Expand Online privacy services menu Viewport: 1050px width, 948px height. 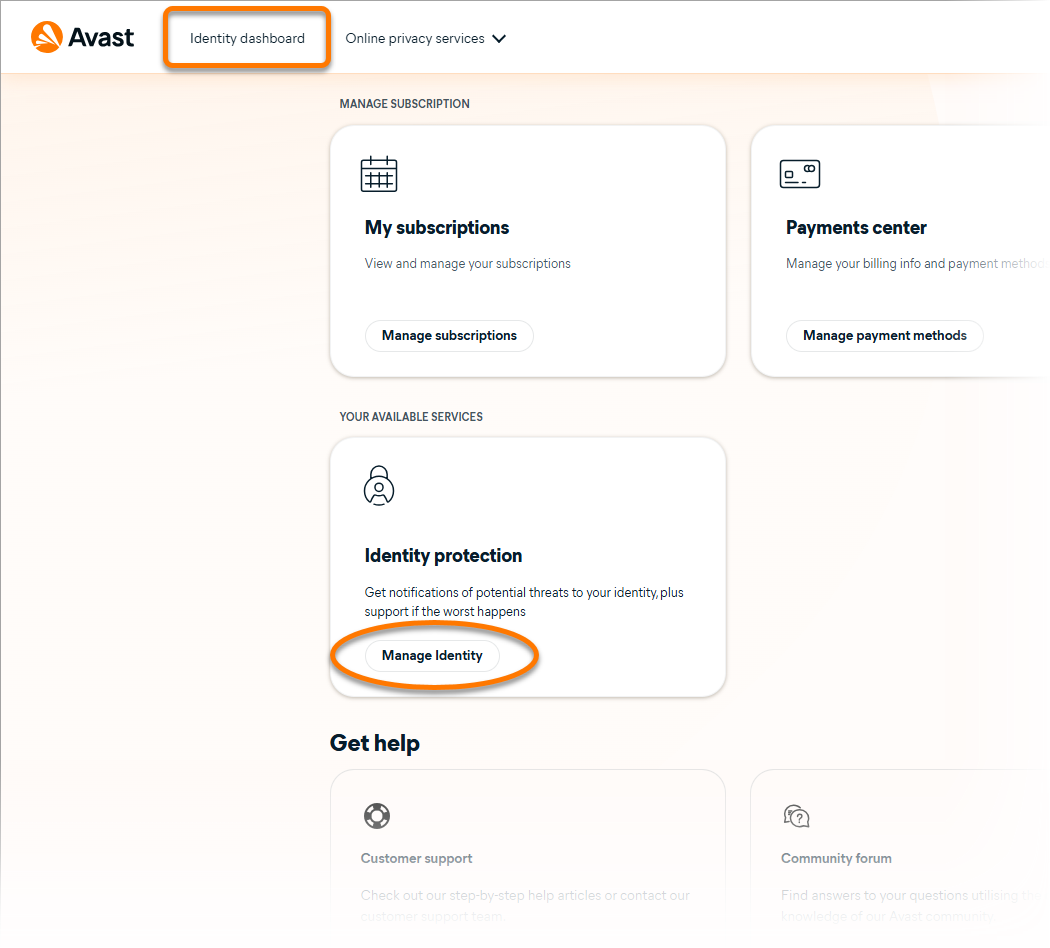[x=425, y=38]
